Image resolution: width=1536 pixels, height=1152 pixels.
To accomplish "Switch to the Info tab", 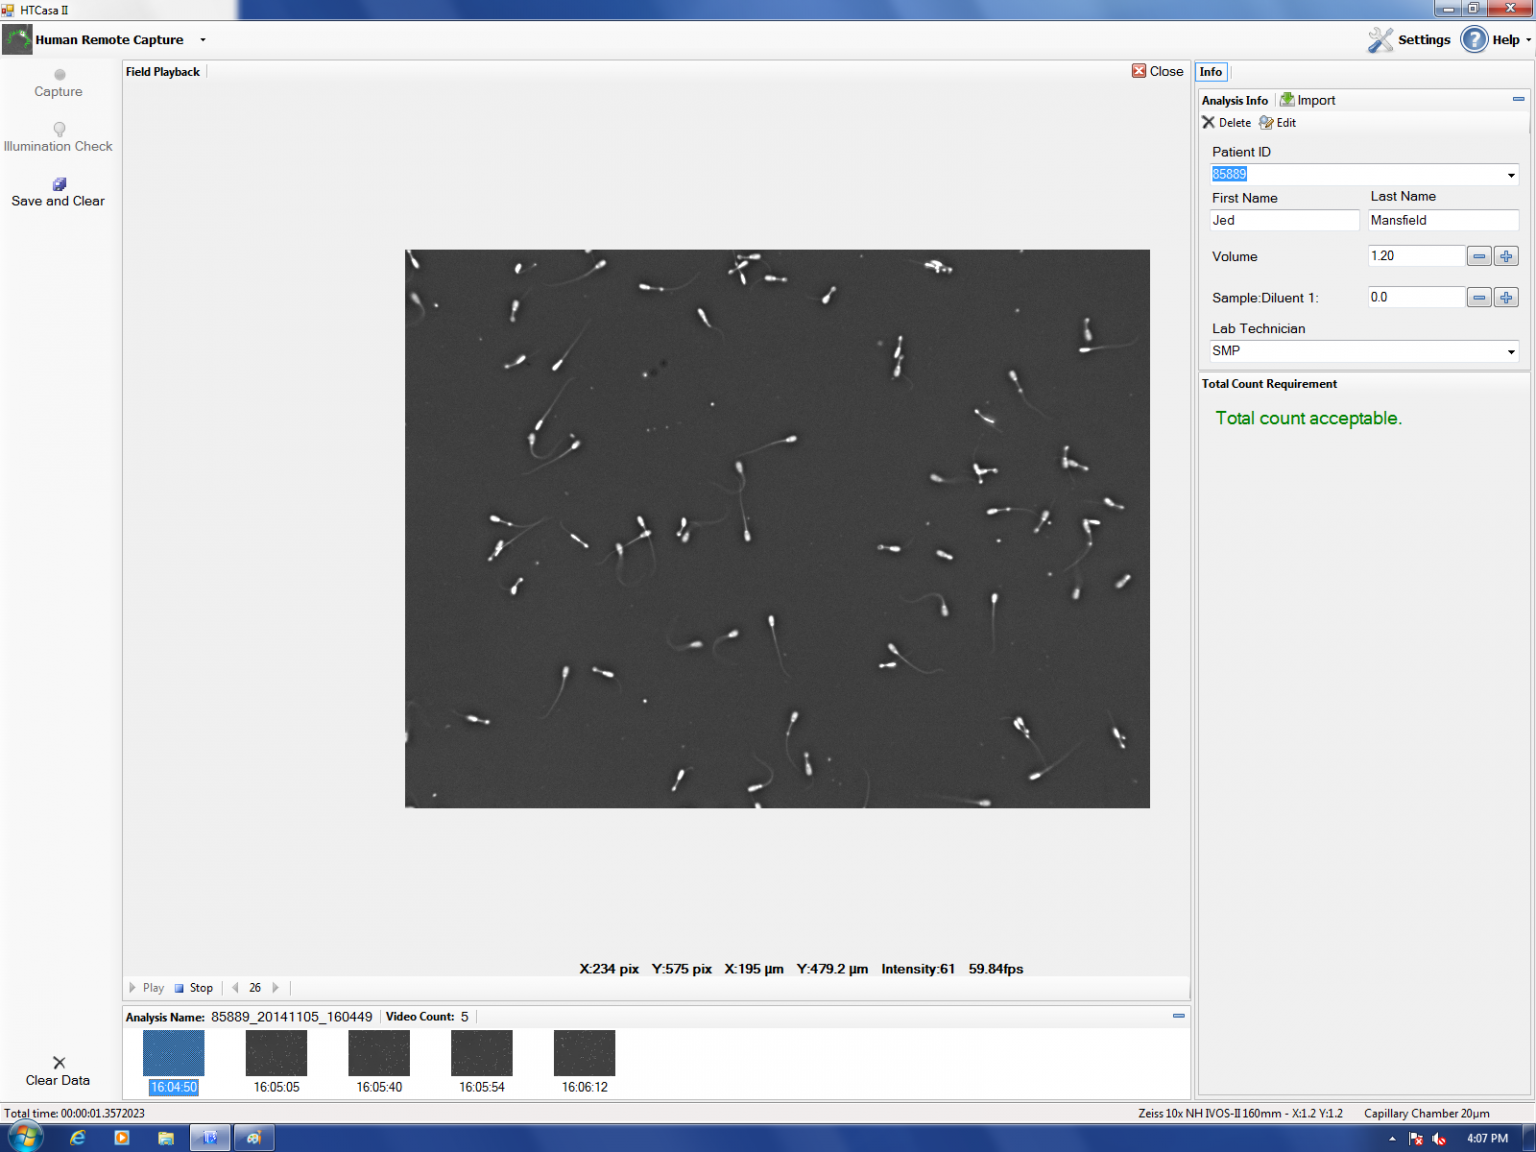I will (x=1210, y=72).
